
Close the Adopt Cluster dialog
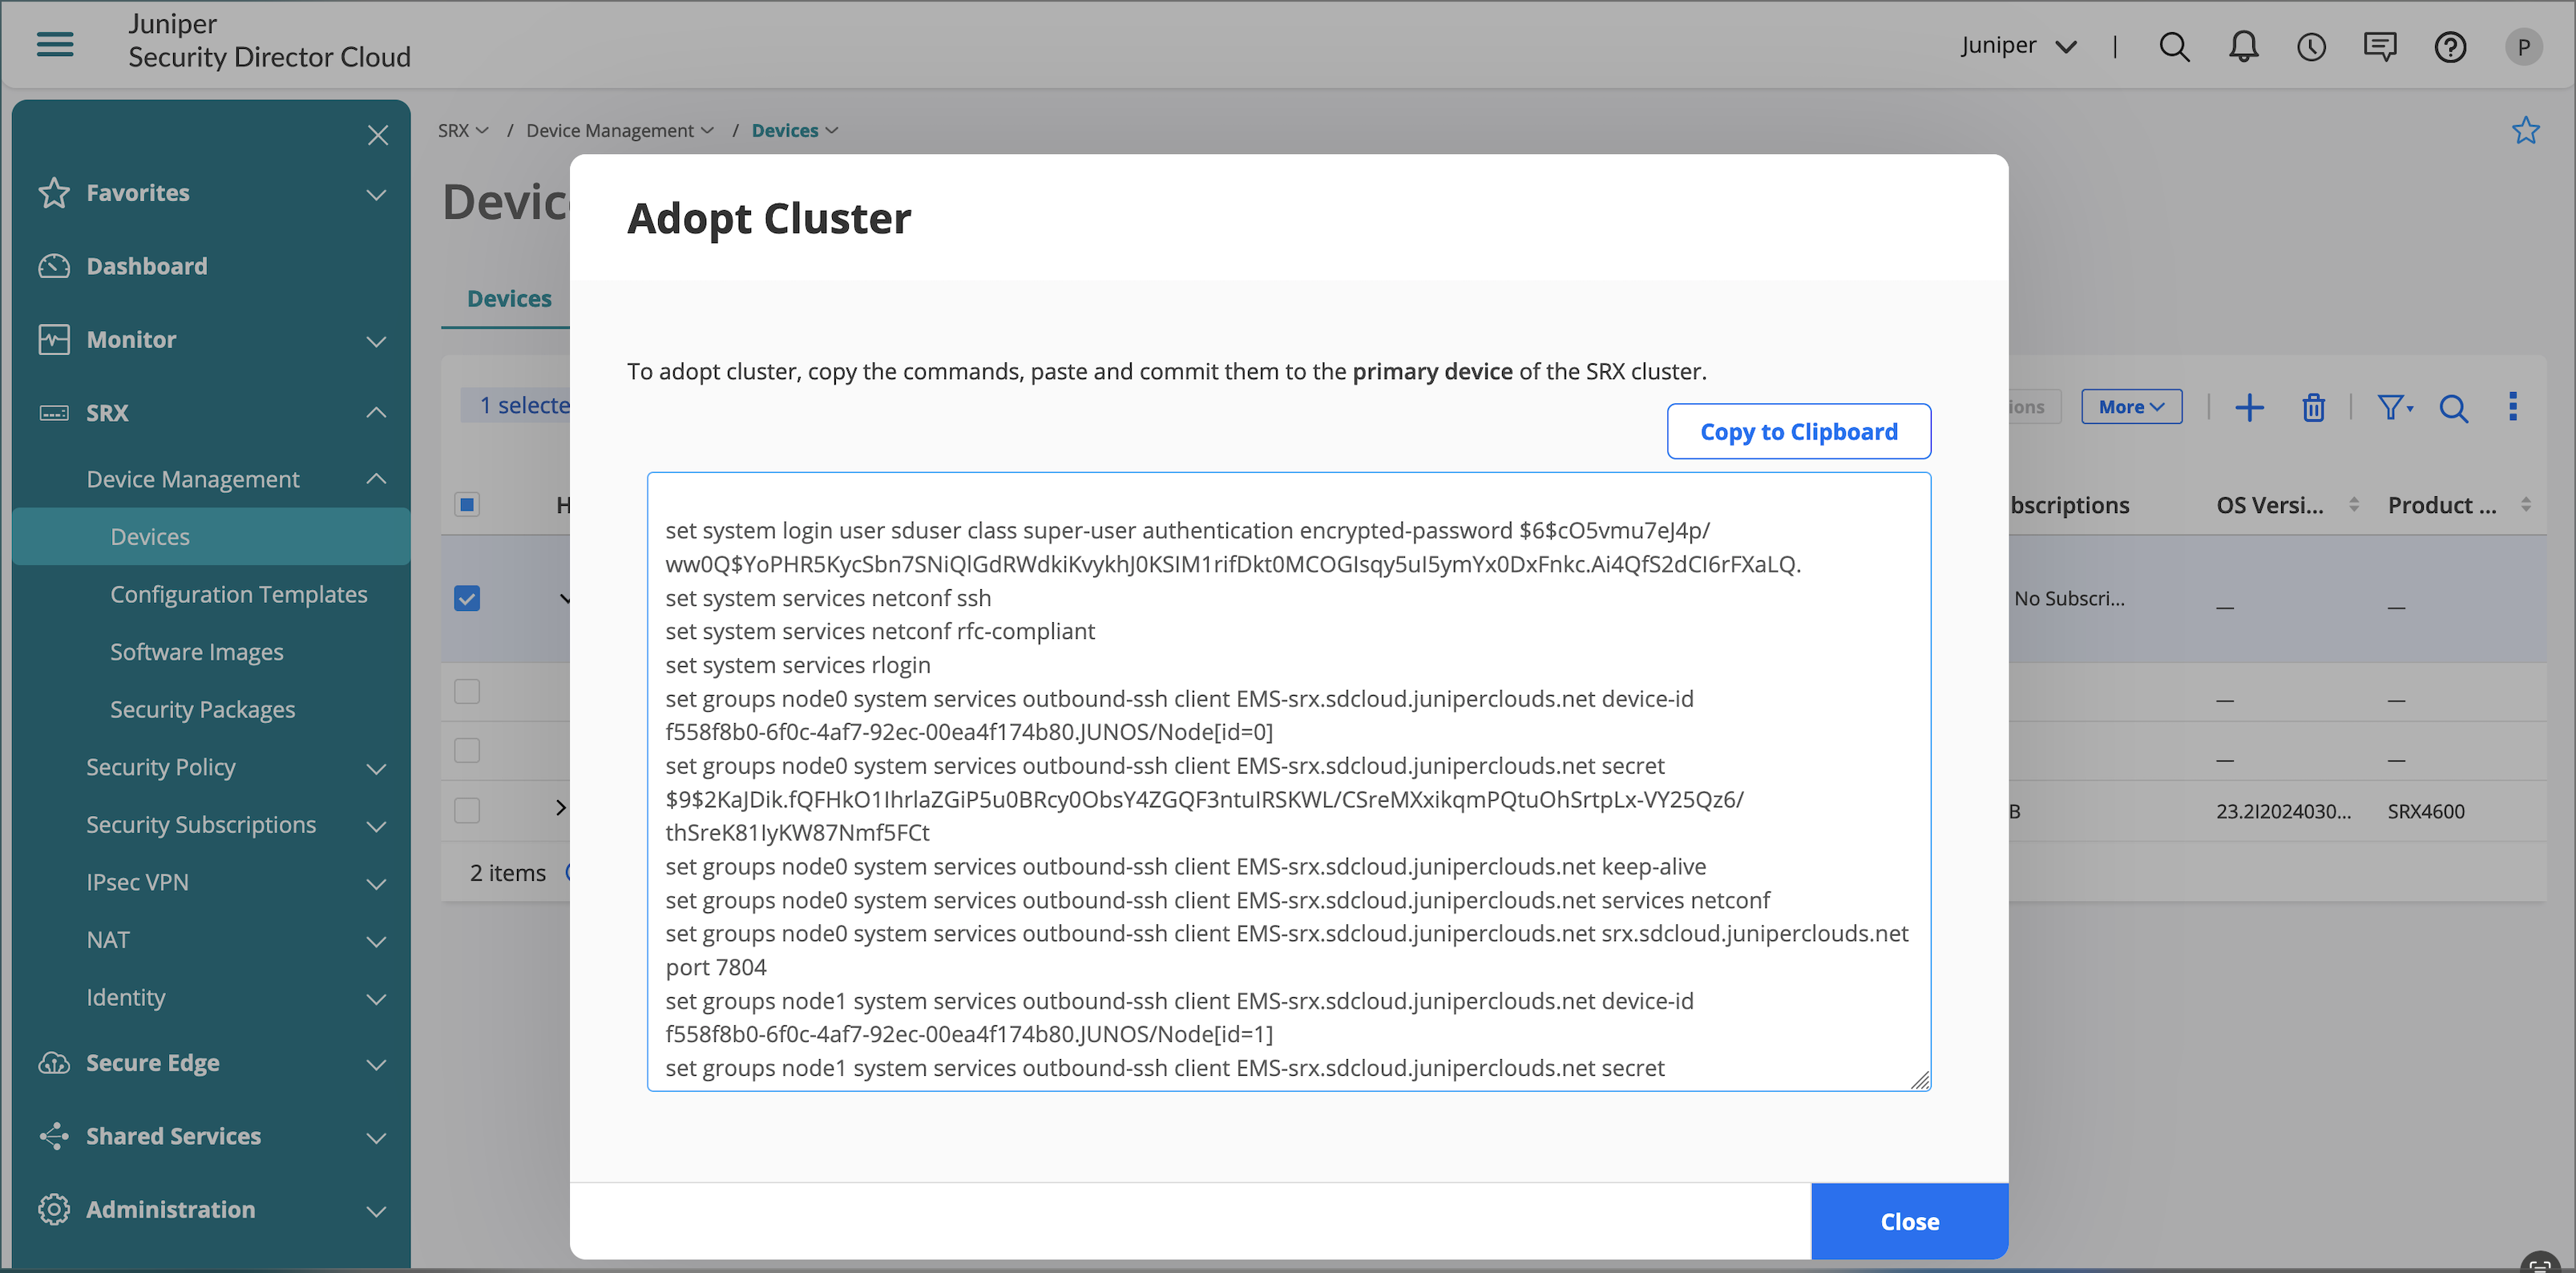(x=1908, y=1221)
